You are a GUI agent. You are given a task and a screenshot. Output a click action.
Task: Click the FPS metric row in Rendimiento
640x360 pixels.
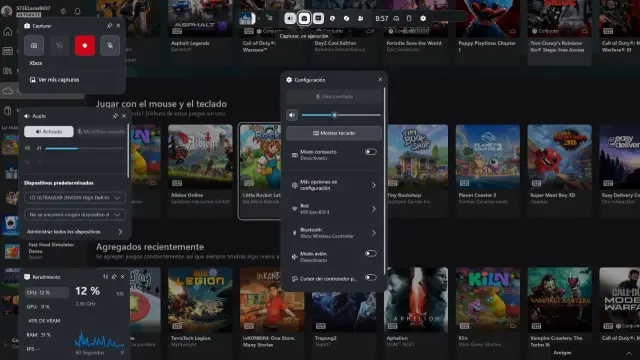point(47,349)
